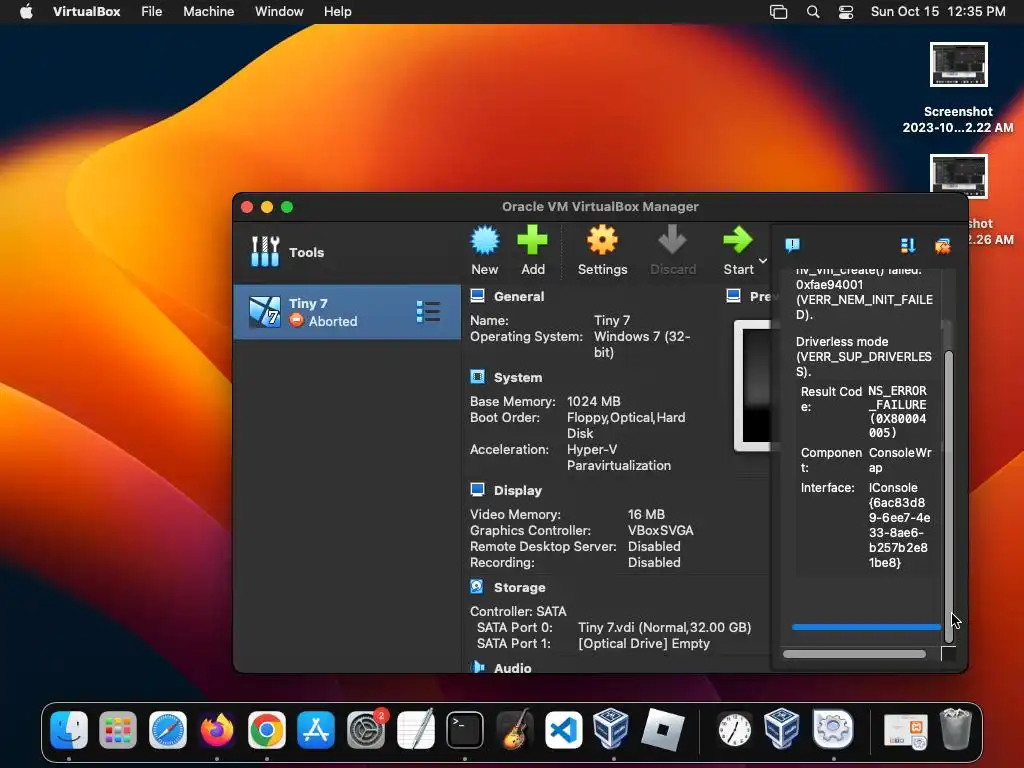Open the Window menu
1024x768 pixels.
[279, 12]
